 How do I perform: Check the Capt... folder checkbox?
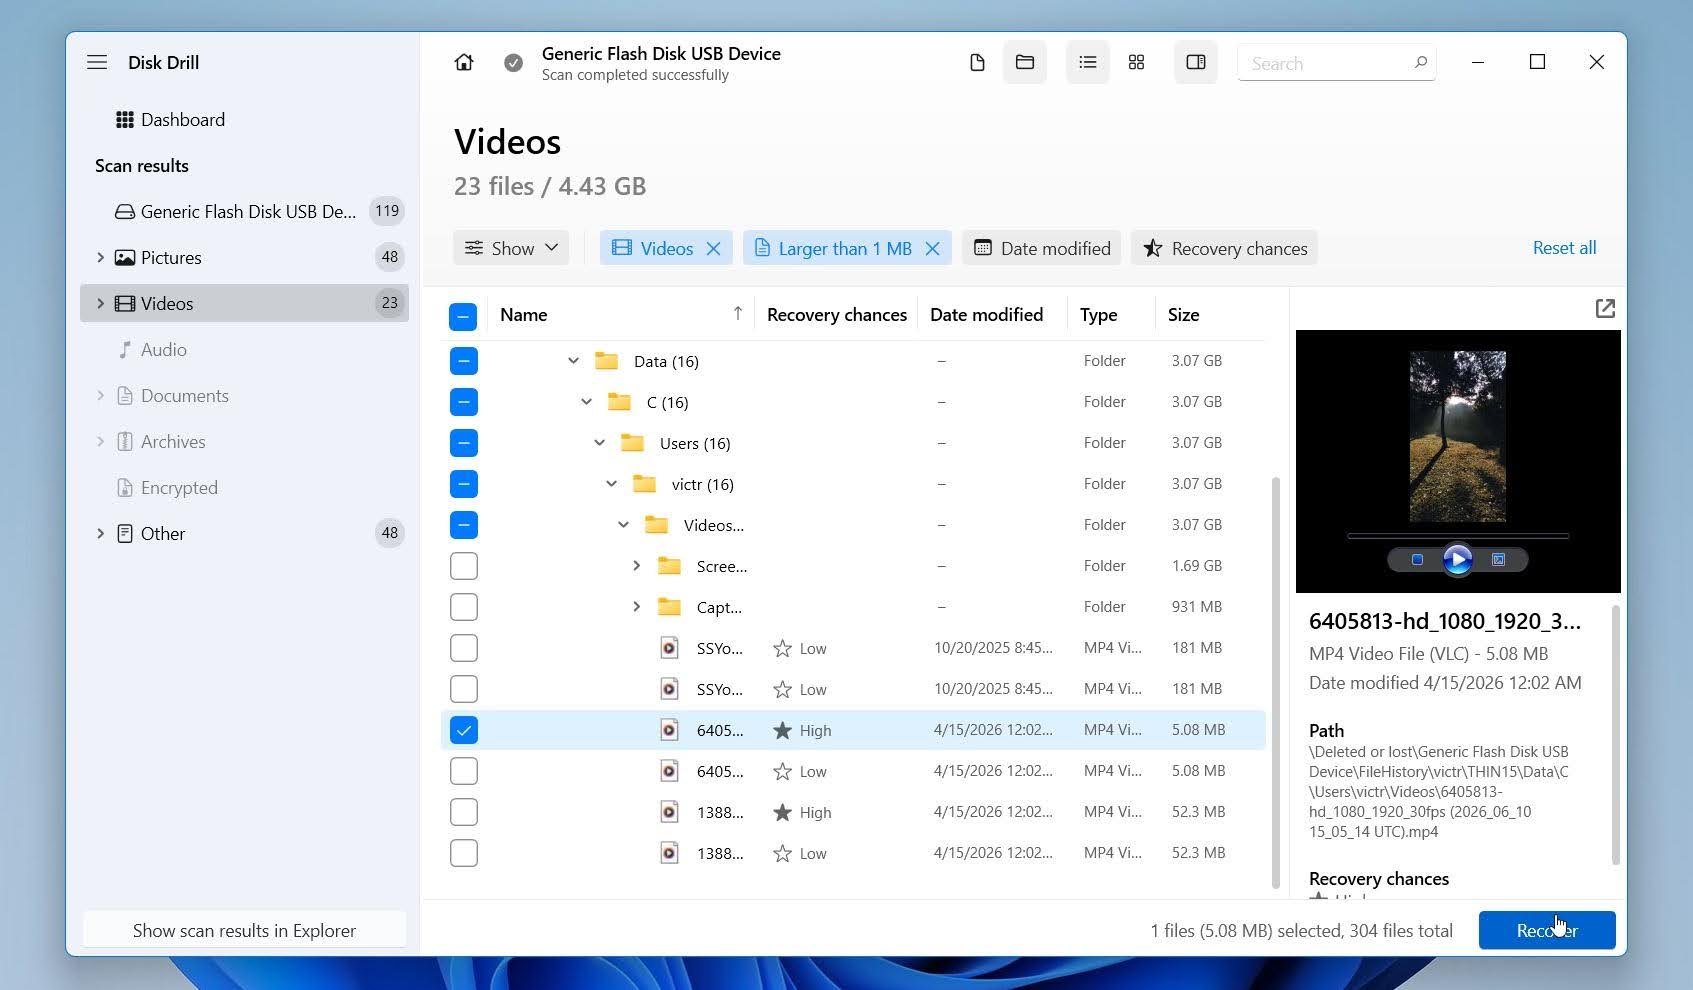coord(464,607)
